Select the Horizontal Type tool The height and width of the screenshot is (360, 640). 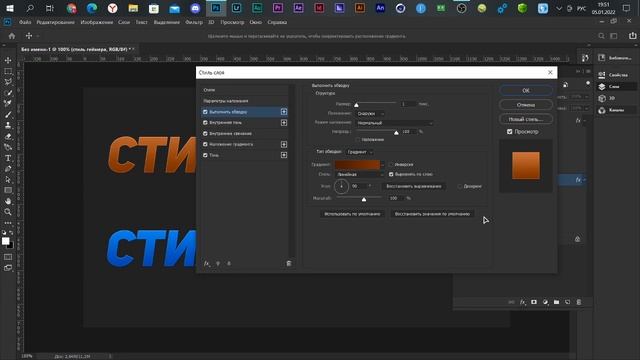pyautogui.click(x=8, y=158)
